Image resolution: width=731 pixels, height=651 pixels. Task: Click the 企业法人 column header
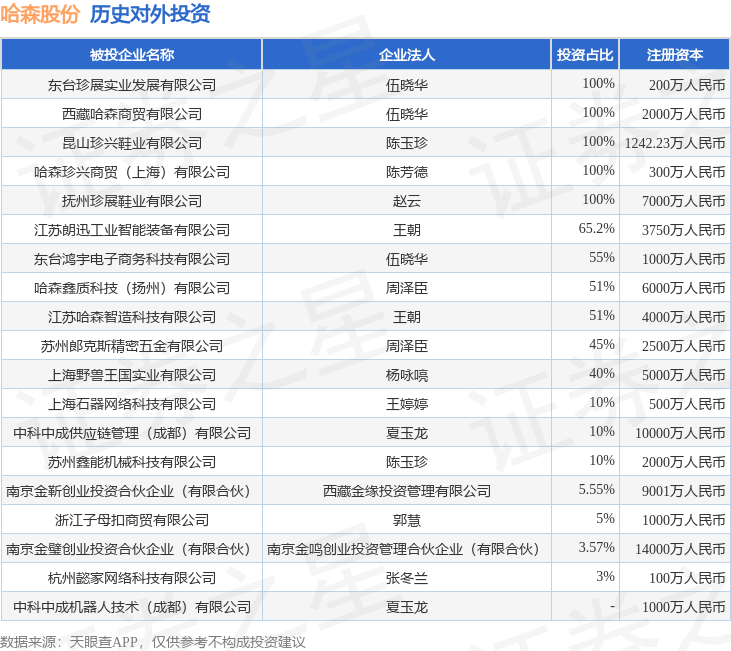407,55
